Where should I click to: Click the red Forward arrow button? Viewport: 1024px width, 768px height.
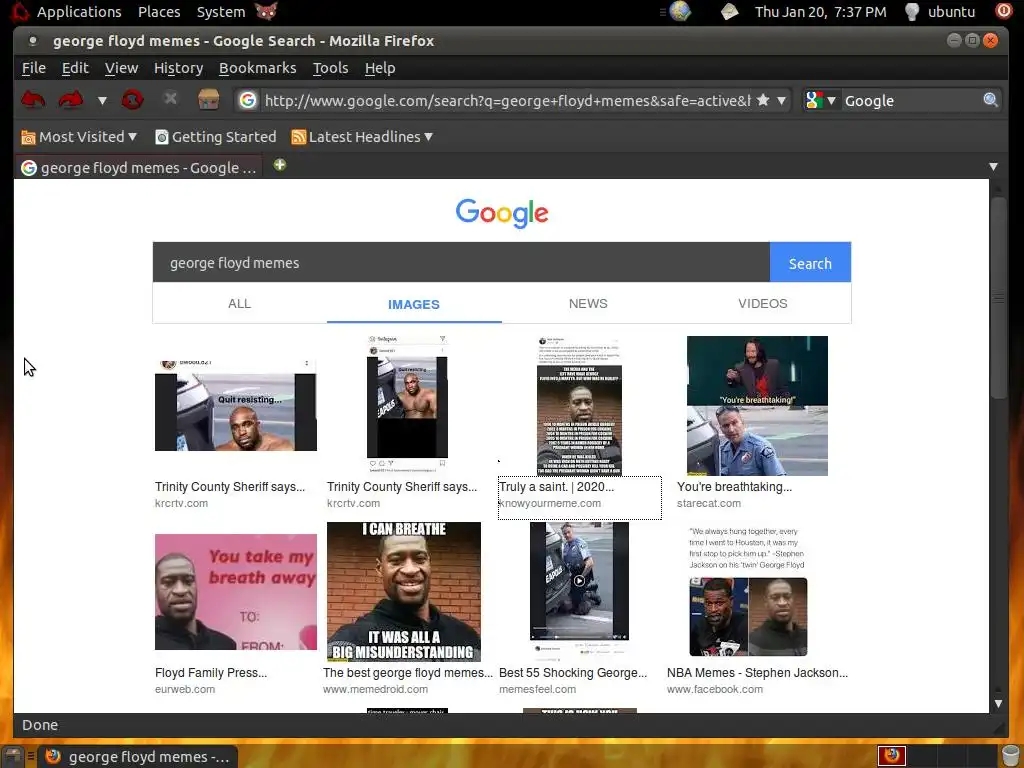pos(71,100)
